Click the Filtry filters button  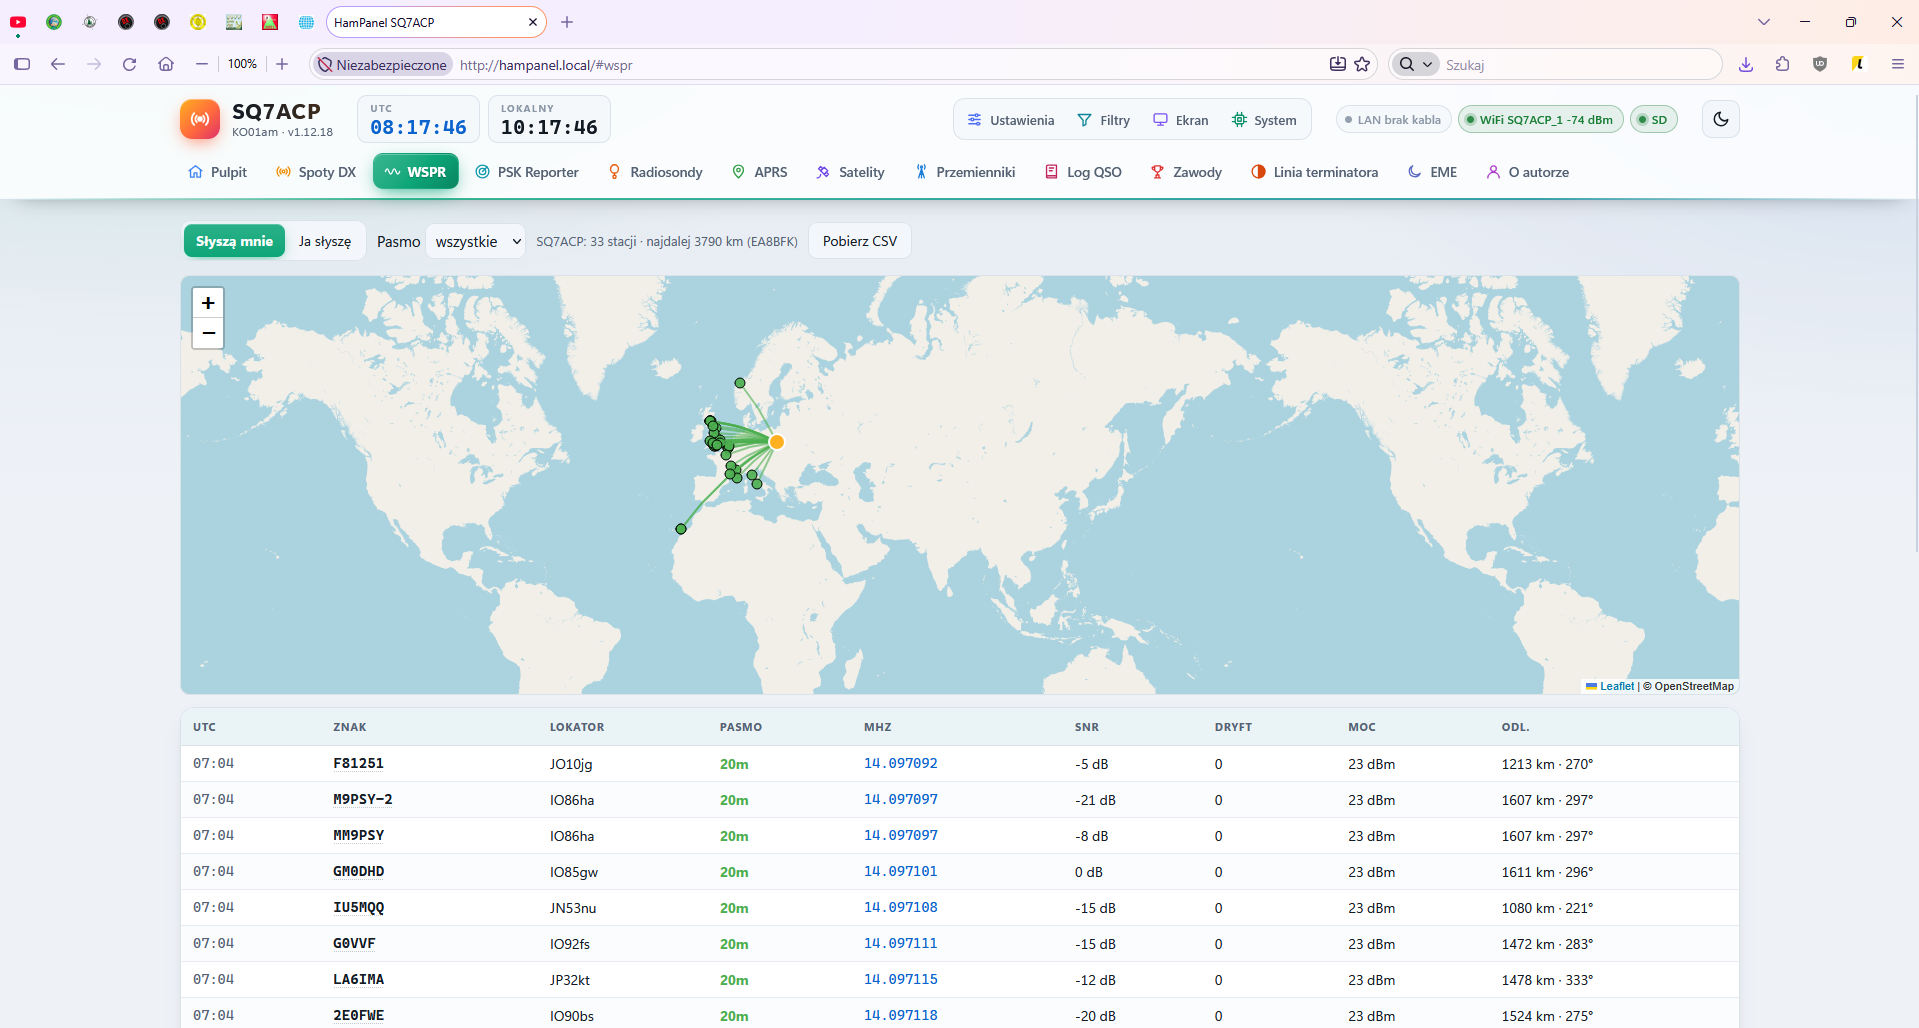coord(1103,120)
